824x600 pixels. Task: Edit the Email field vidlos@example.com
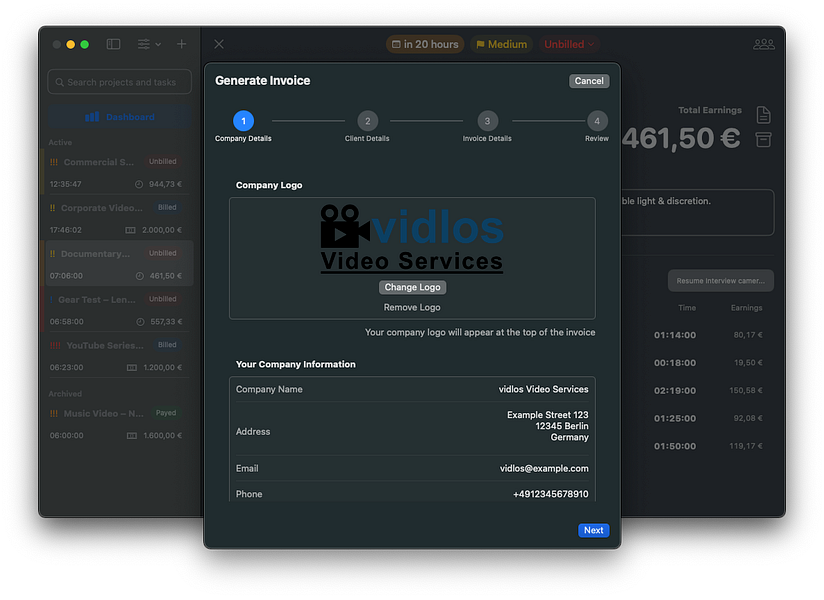544,468
